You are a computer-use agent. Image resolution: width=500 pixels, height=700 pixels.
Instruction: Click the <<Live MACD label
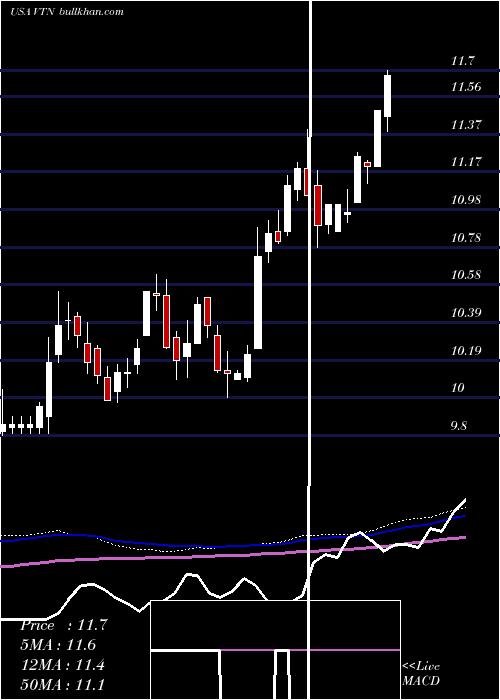pyautogui.click(x=421, y=674)
